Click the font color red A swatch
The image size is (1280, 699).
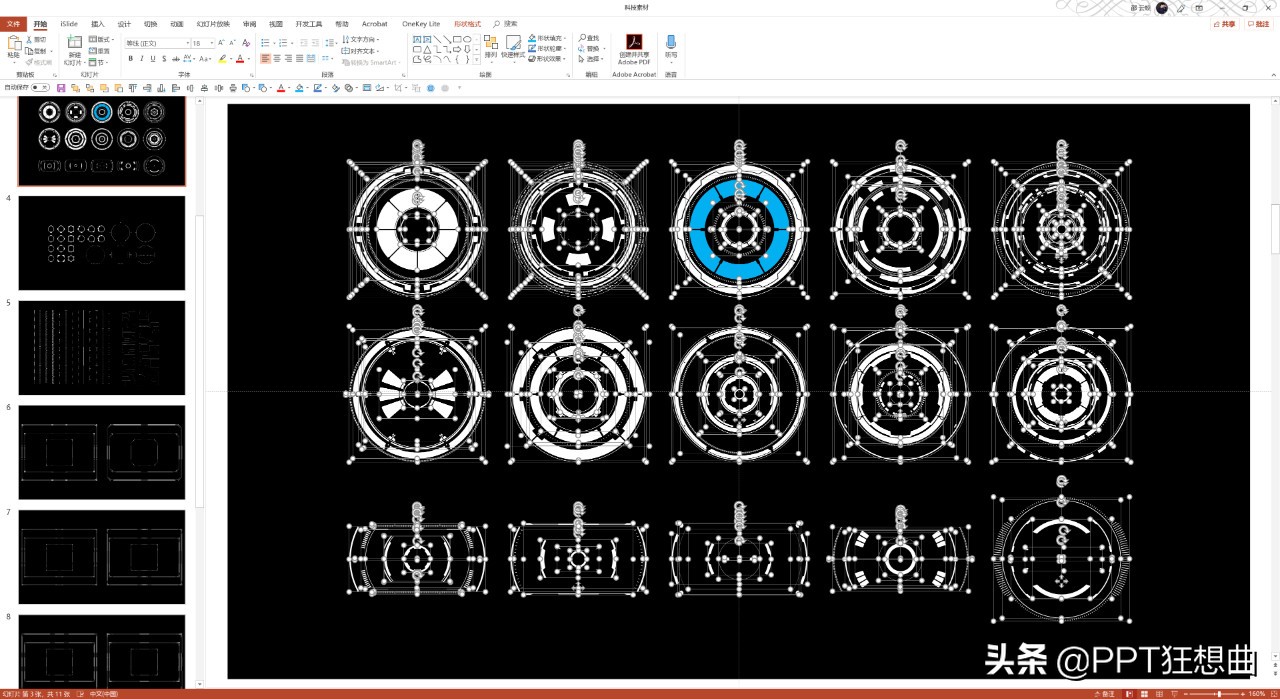[241, 59]
